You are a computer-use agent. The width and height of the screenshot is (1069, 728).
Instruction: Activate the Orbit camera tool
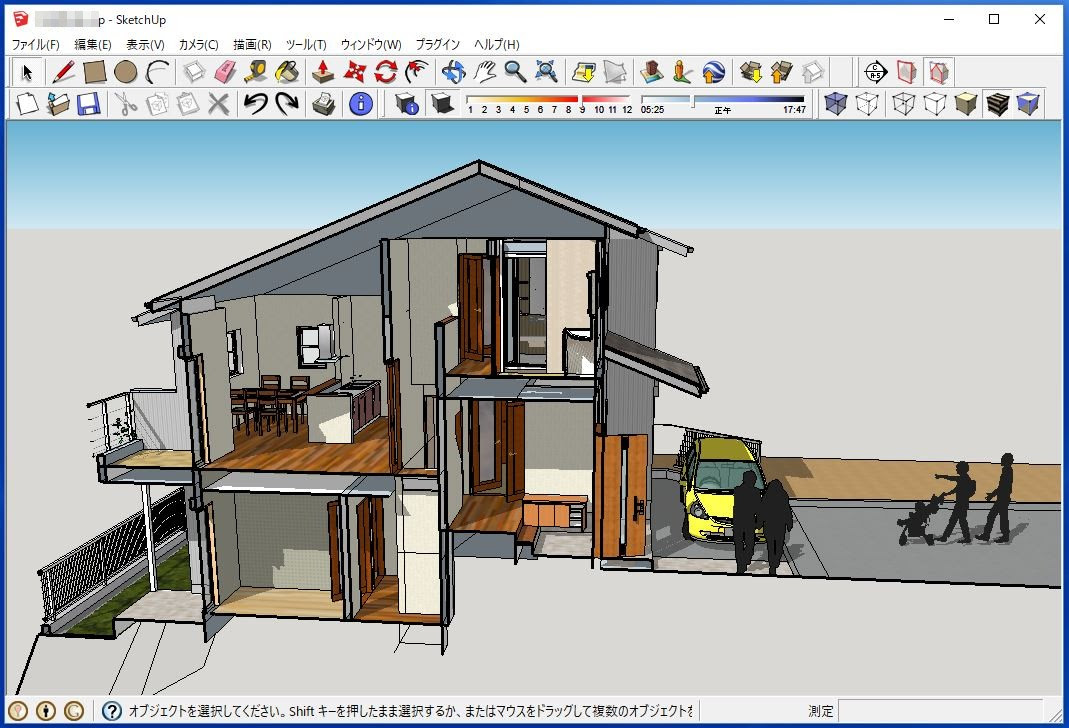pos(453,72)
